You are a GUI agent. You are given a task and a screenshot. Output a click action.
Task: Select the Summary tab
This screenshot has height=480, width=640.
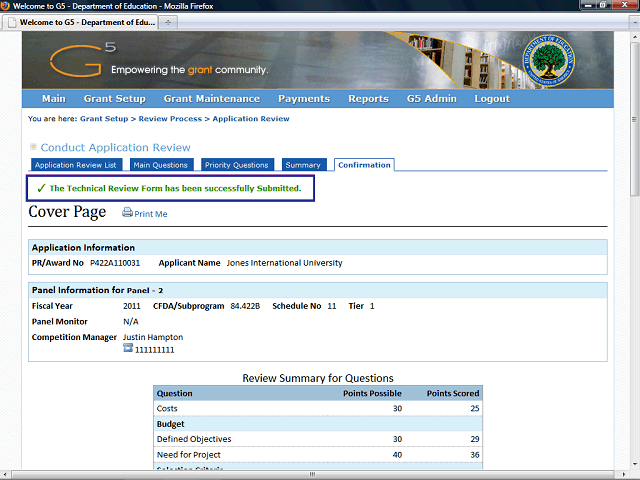(303, 165)
